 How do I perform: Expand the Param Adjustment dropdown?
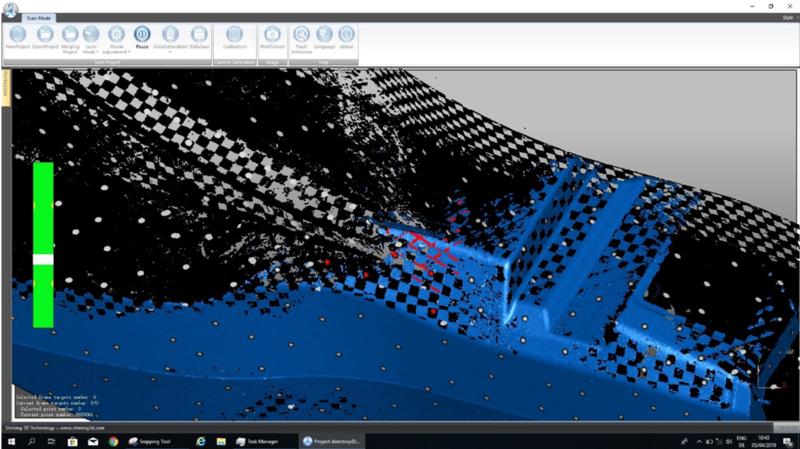coord(116,51)
